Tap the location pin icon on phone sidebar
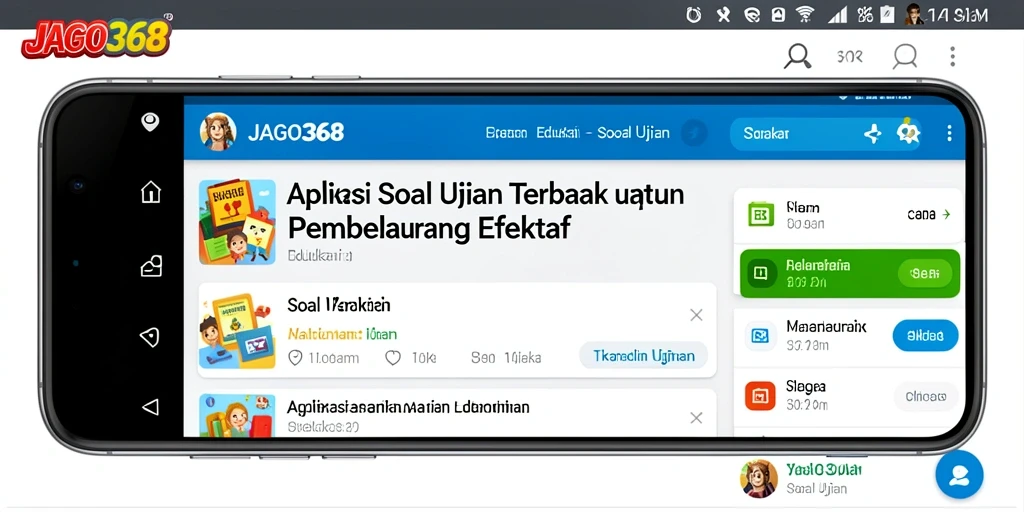The image size is (1024, 512). (x=151, y=121)
